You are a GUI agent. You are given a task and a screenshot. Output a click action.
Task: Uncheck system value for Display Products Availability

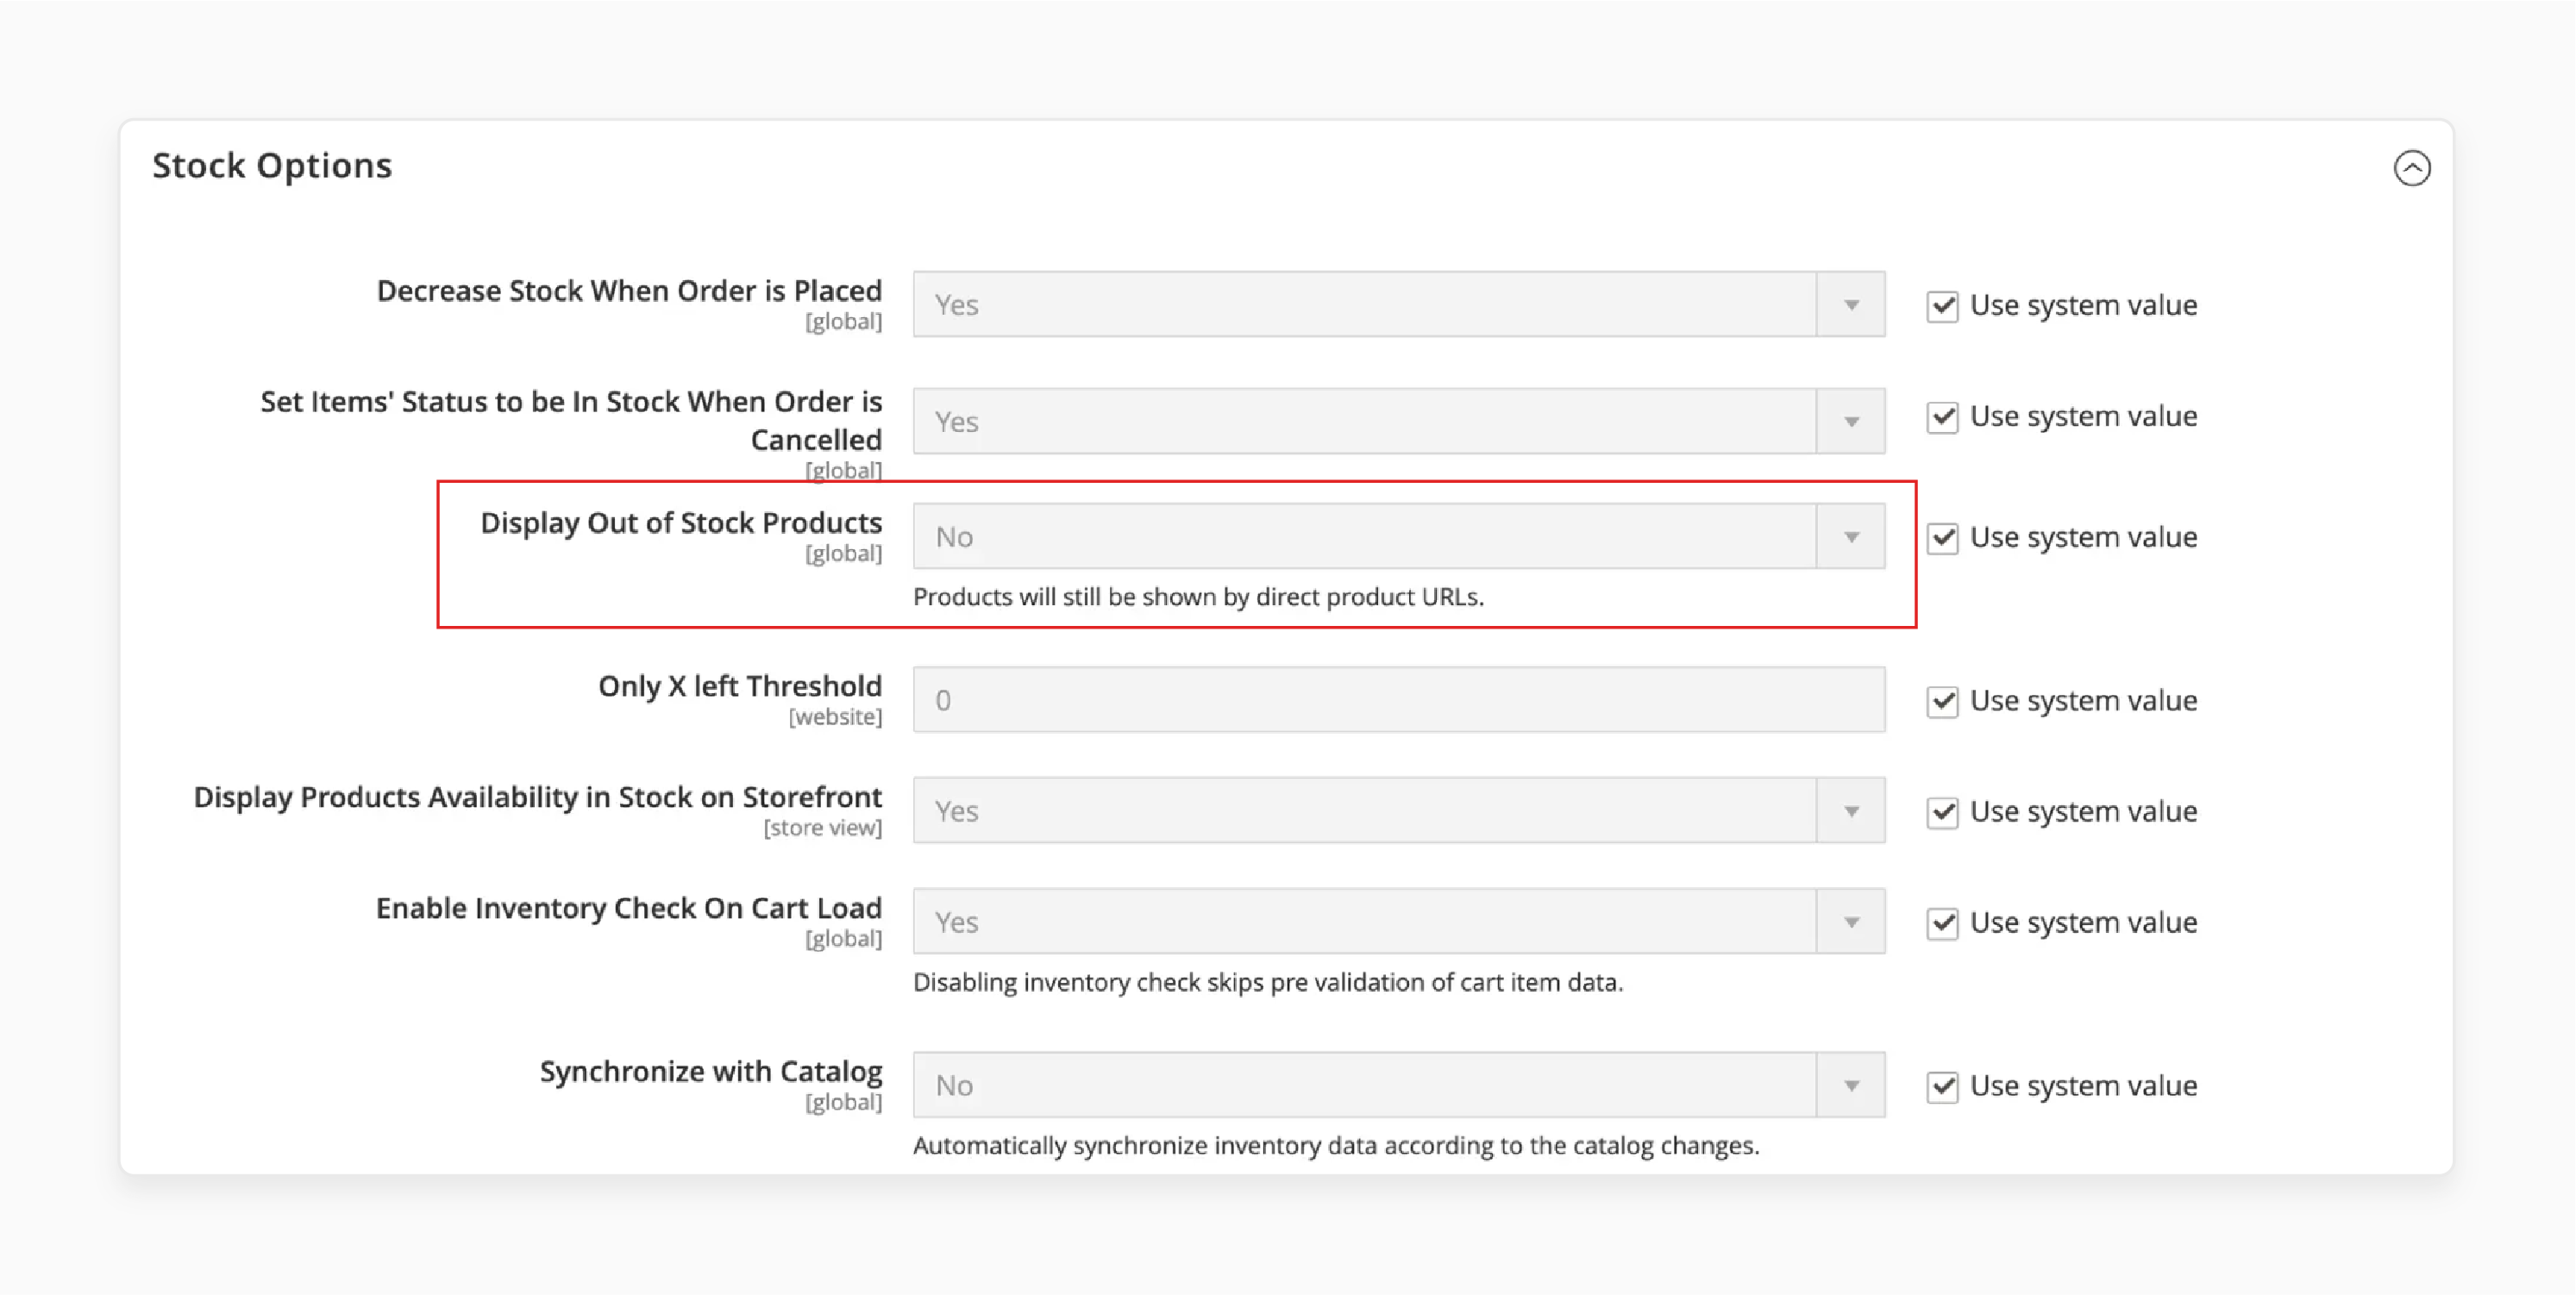click(1942, 812)
